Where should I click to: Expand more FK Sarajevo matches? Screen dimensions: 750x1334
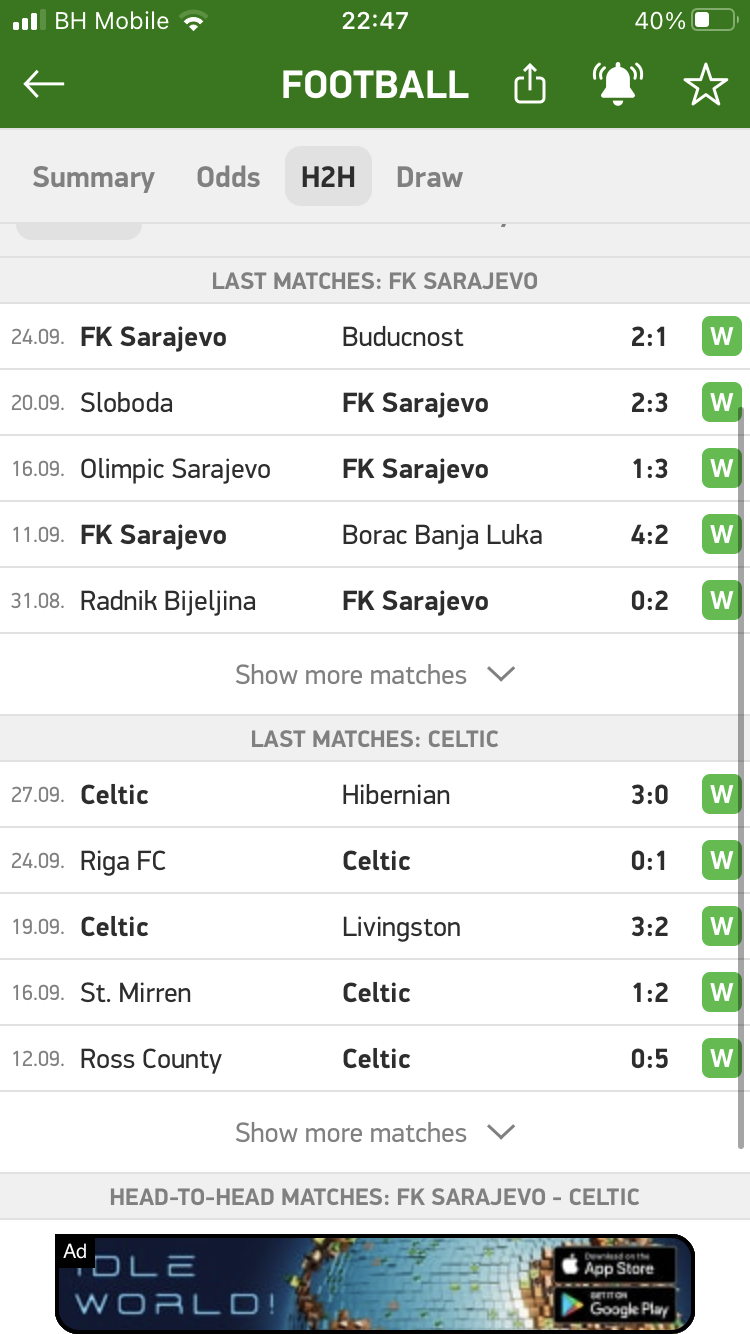tap(375, 675)
